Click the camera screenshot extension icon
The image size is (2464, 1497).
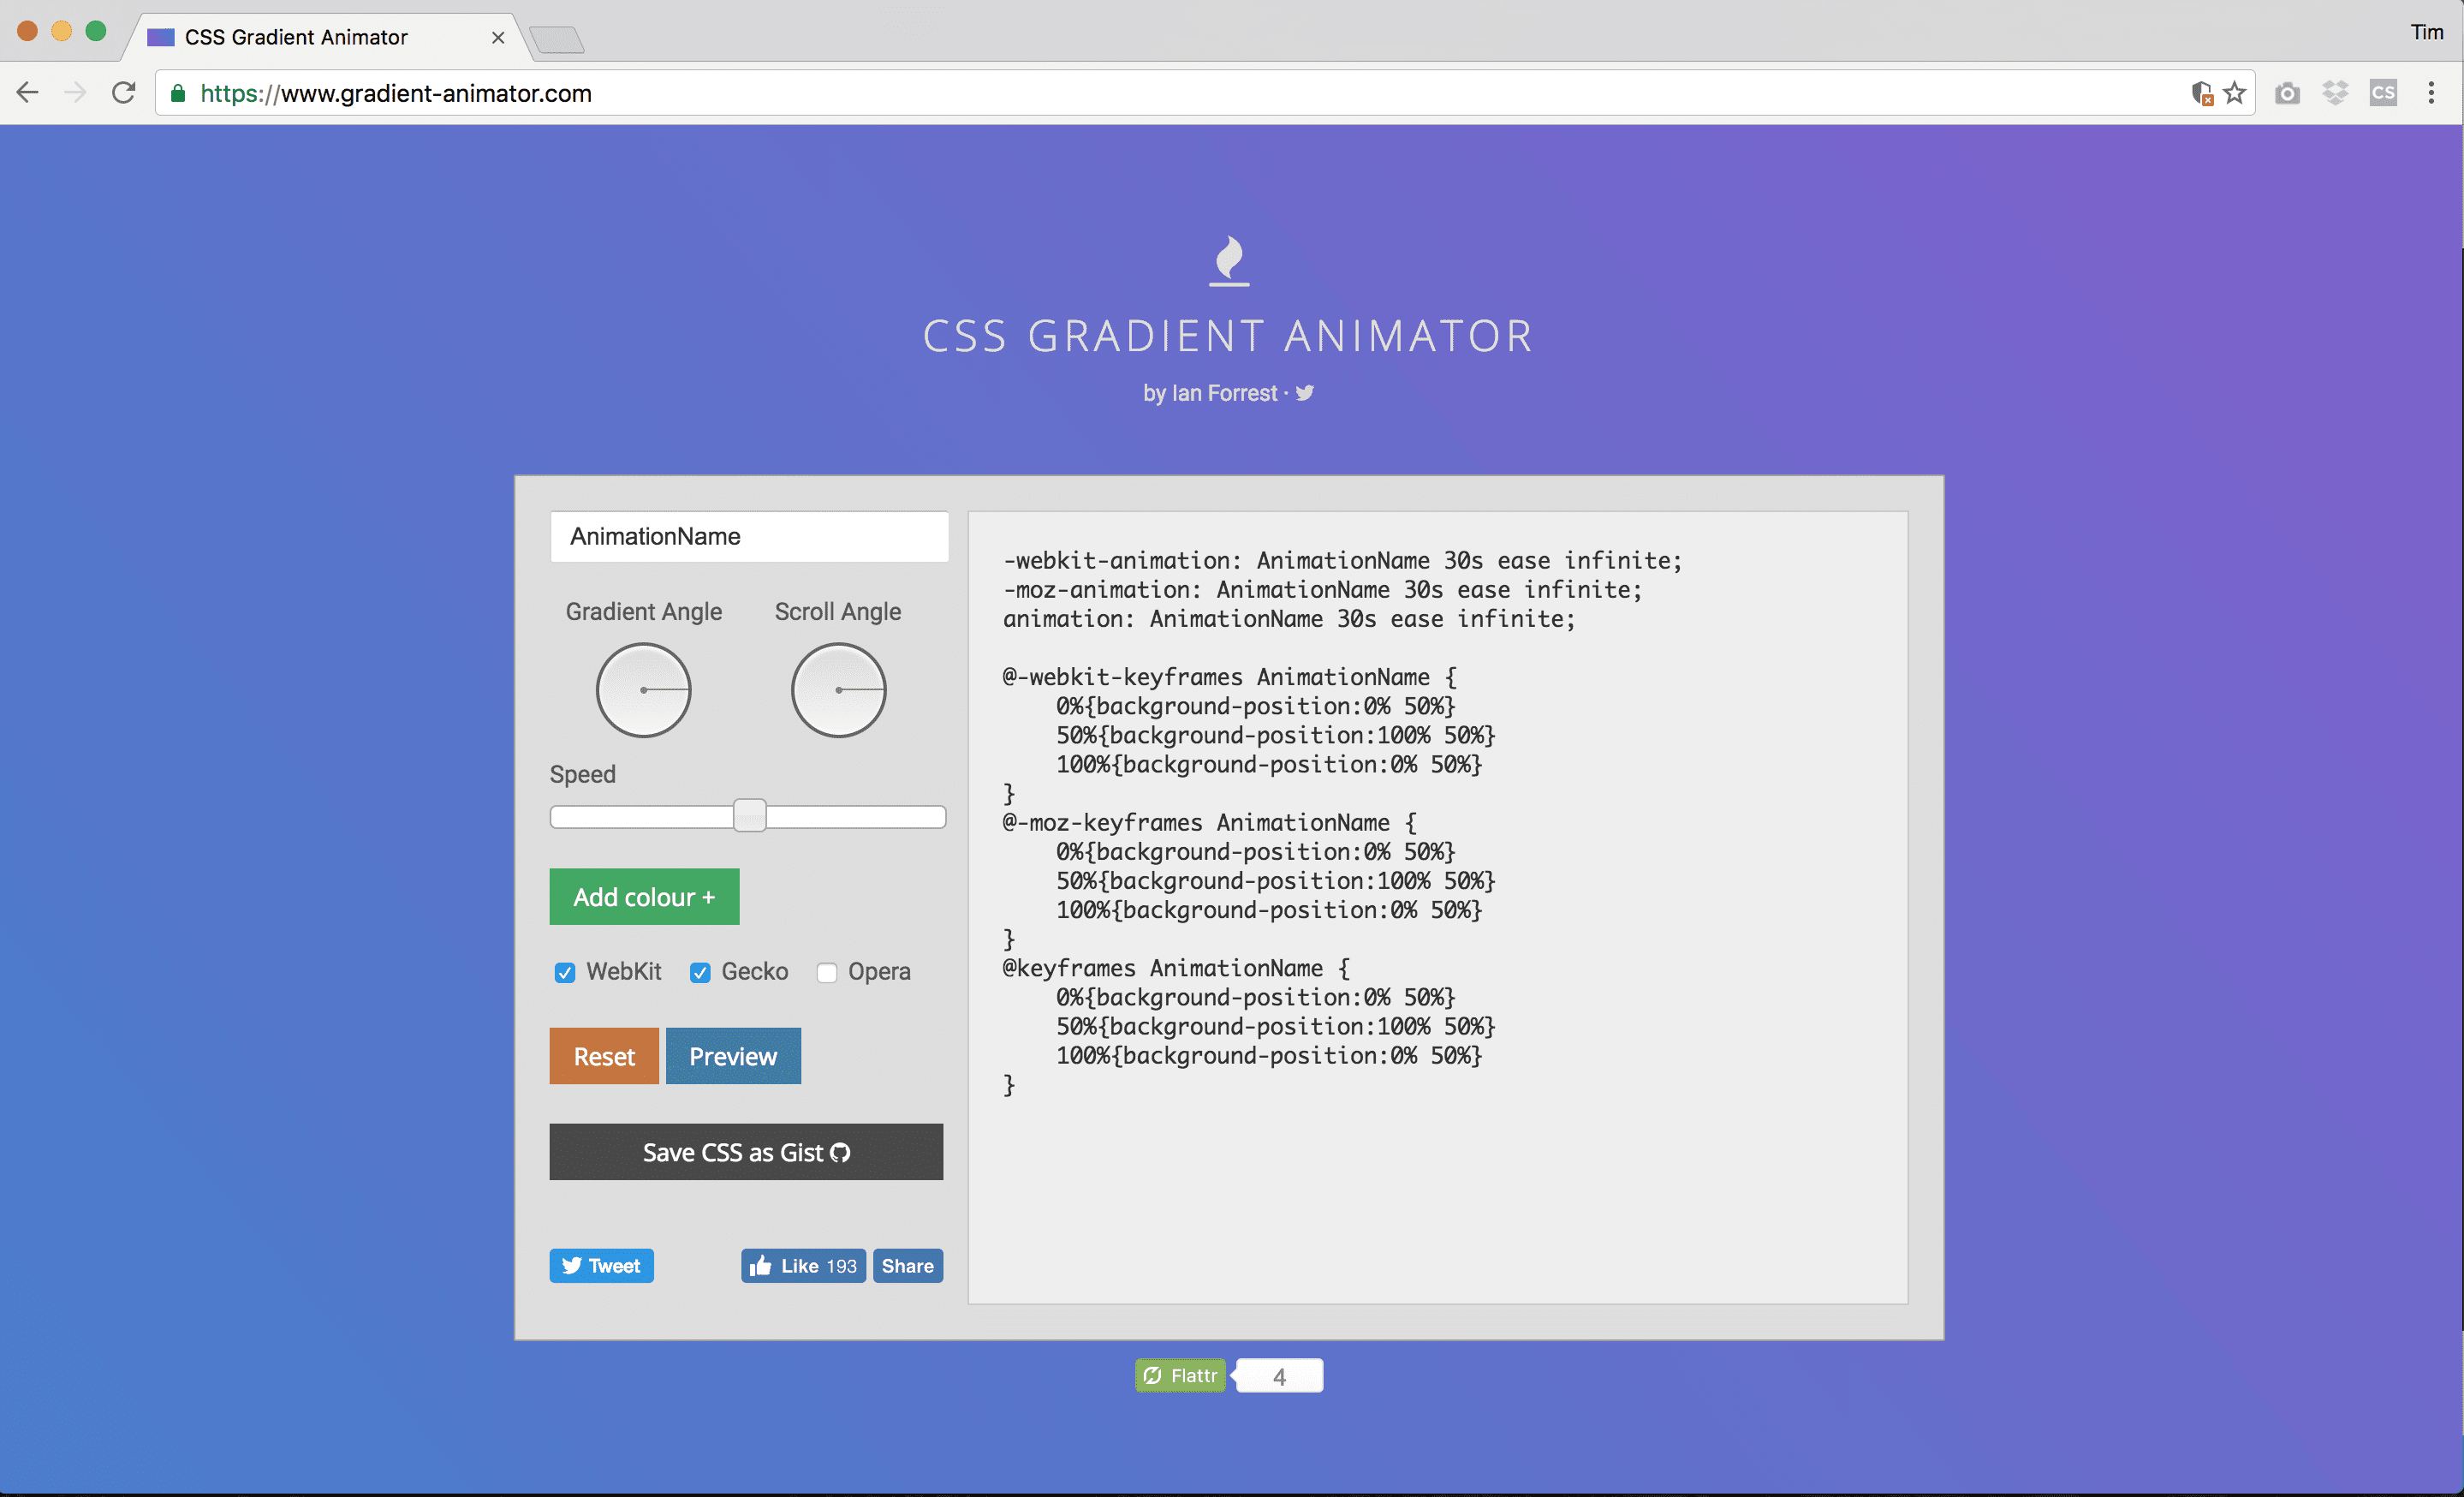pyautogui.click(x=2288, y=92)
